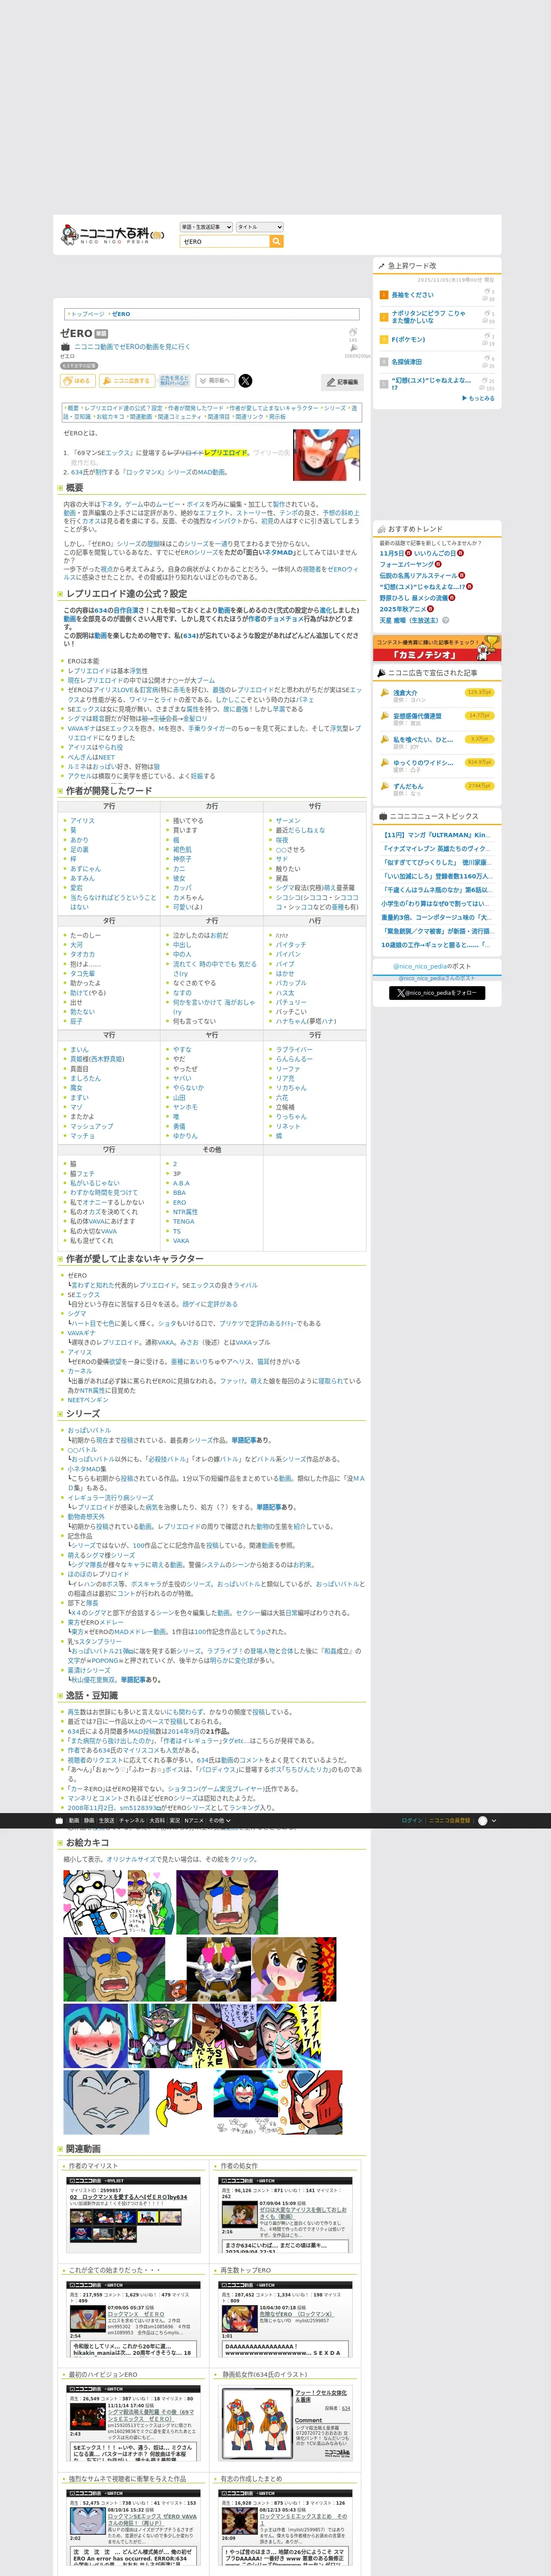This screenshot has height=2576, width=551.
Task: Click the @nico_nico_pediaをフォロー X button
Action: 437,993
